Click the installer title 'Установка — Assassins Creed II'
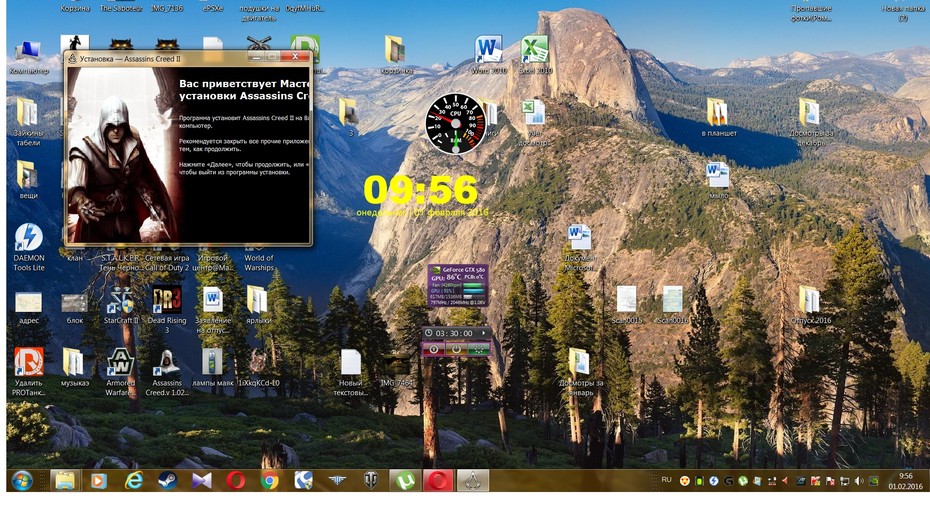 pyautogui.click(x=130, y=59)
